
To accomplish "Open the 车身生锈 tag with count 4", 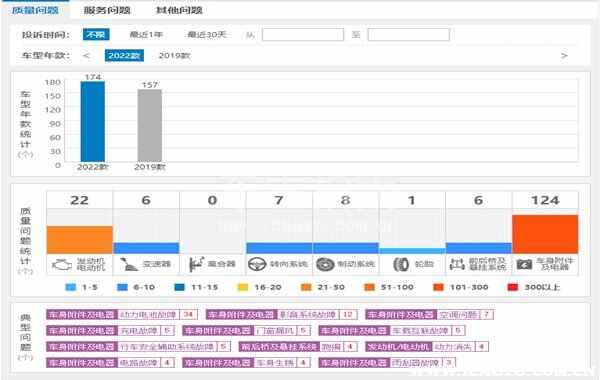I will 246,362.
